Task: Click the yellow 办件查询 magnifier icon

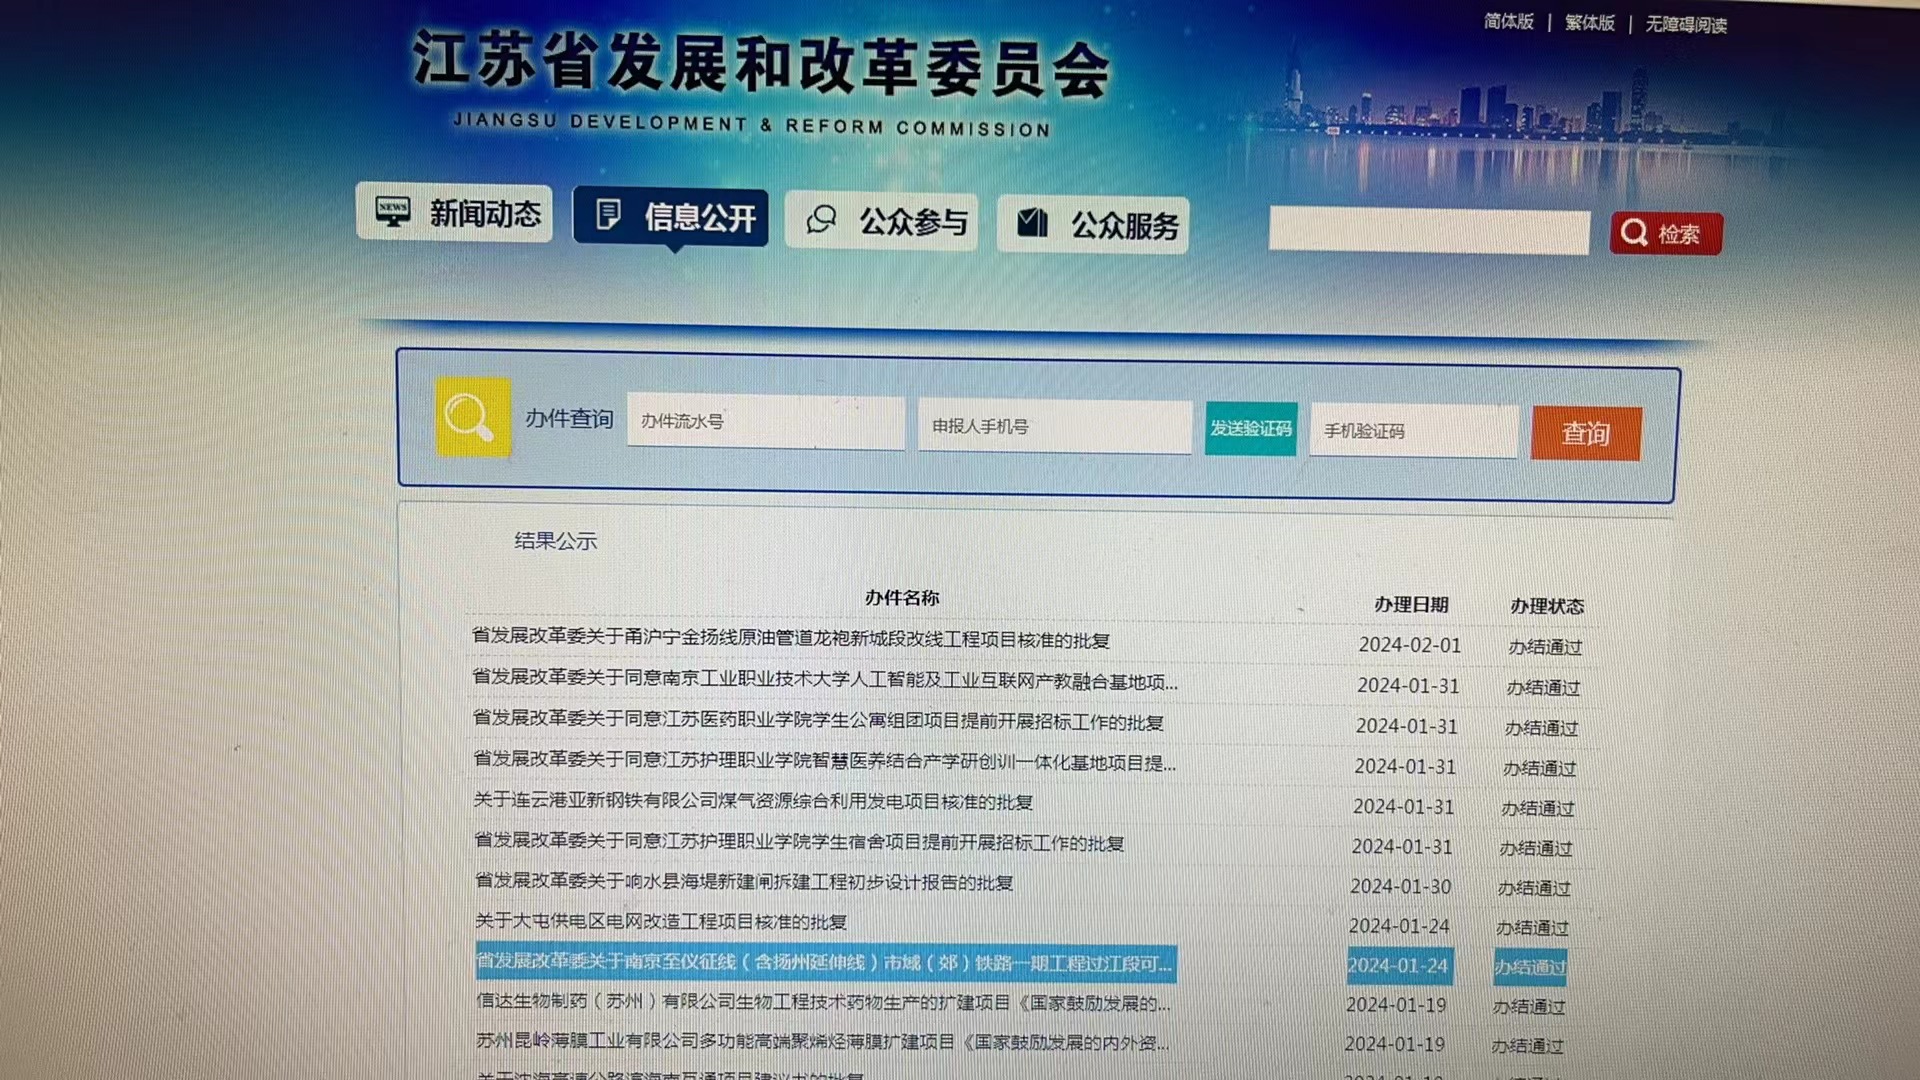Action: point(473,417)
